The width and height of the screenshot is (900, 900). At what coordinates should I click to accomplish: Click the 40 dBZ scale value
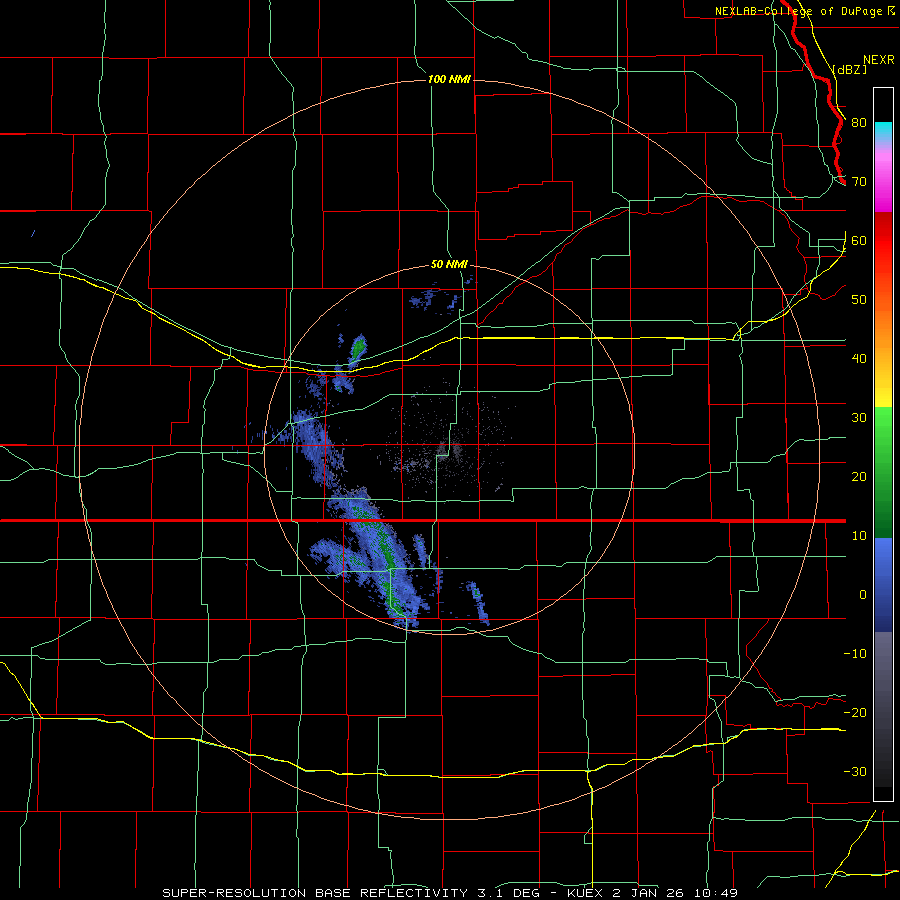tap(859, 359)
